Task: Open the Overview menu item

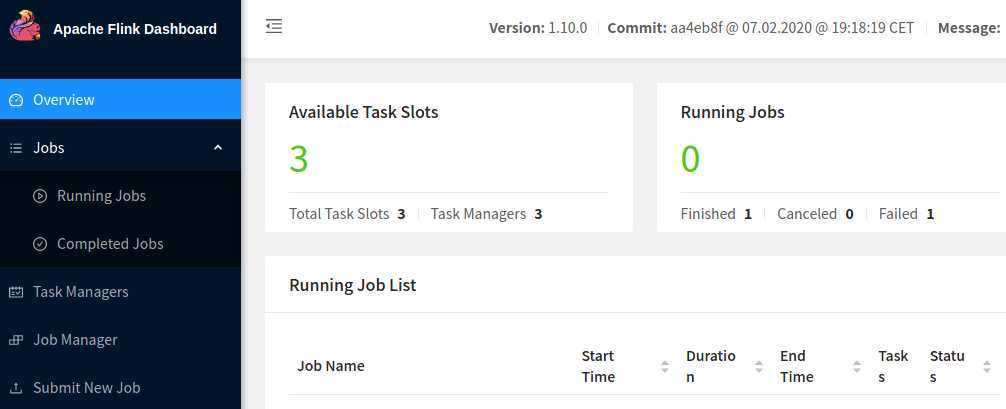Action: tap(64, 100)
